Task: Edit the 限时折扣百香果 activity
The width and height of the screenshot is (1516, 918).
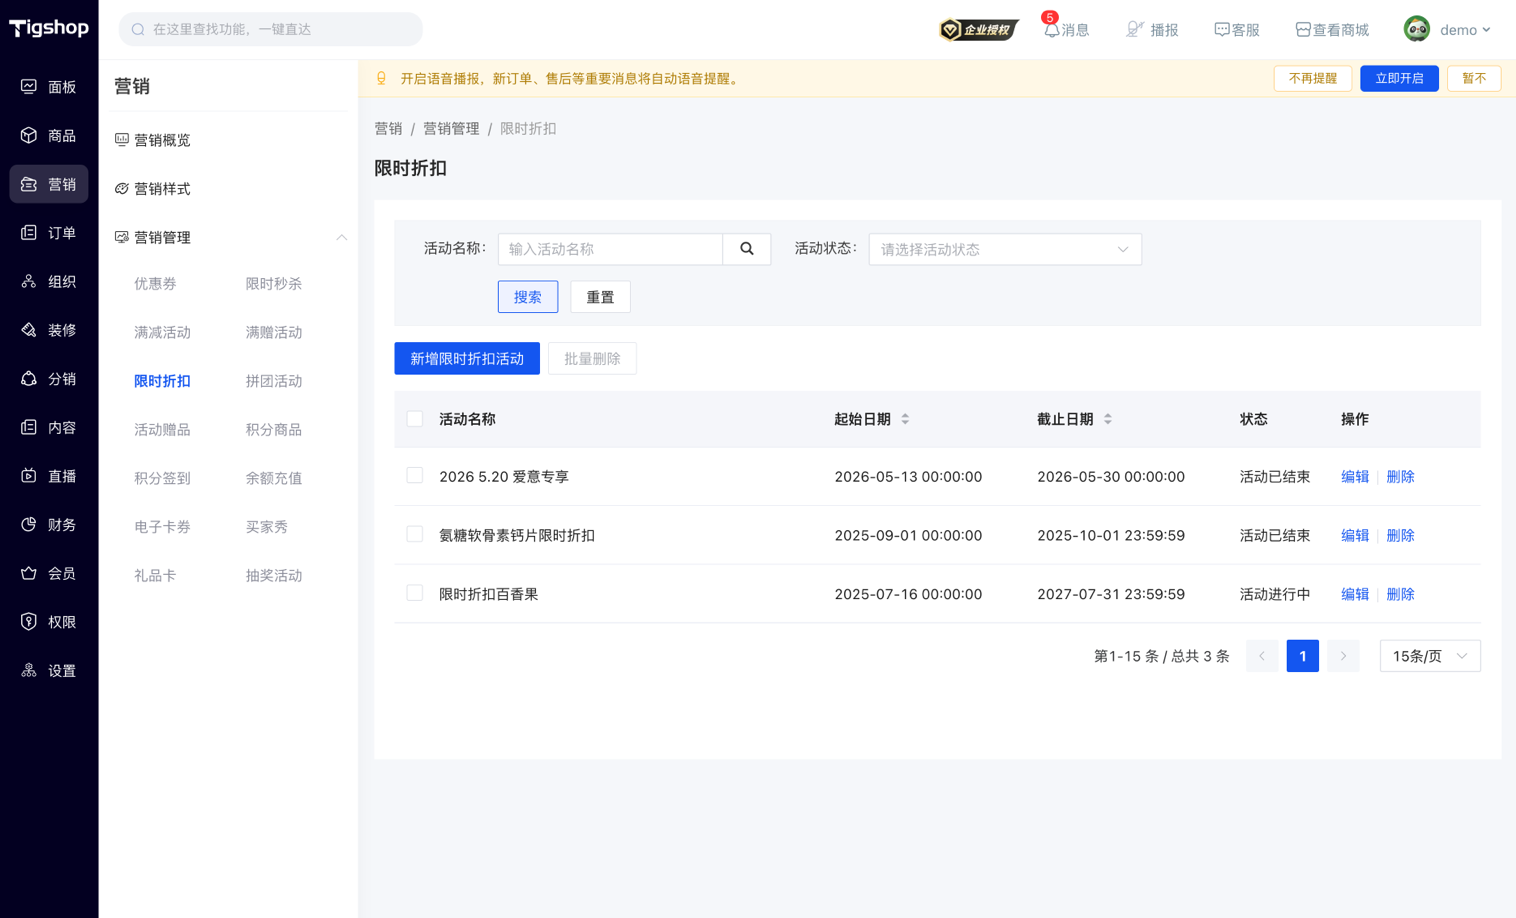Action: (x=1355, y=594)
